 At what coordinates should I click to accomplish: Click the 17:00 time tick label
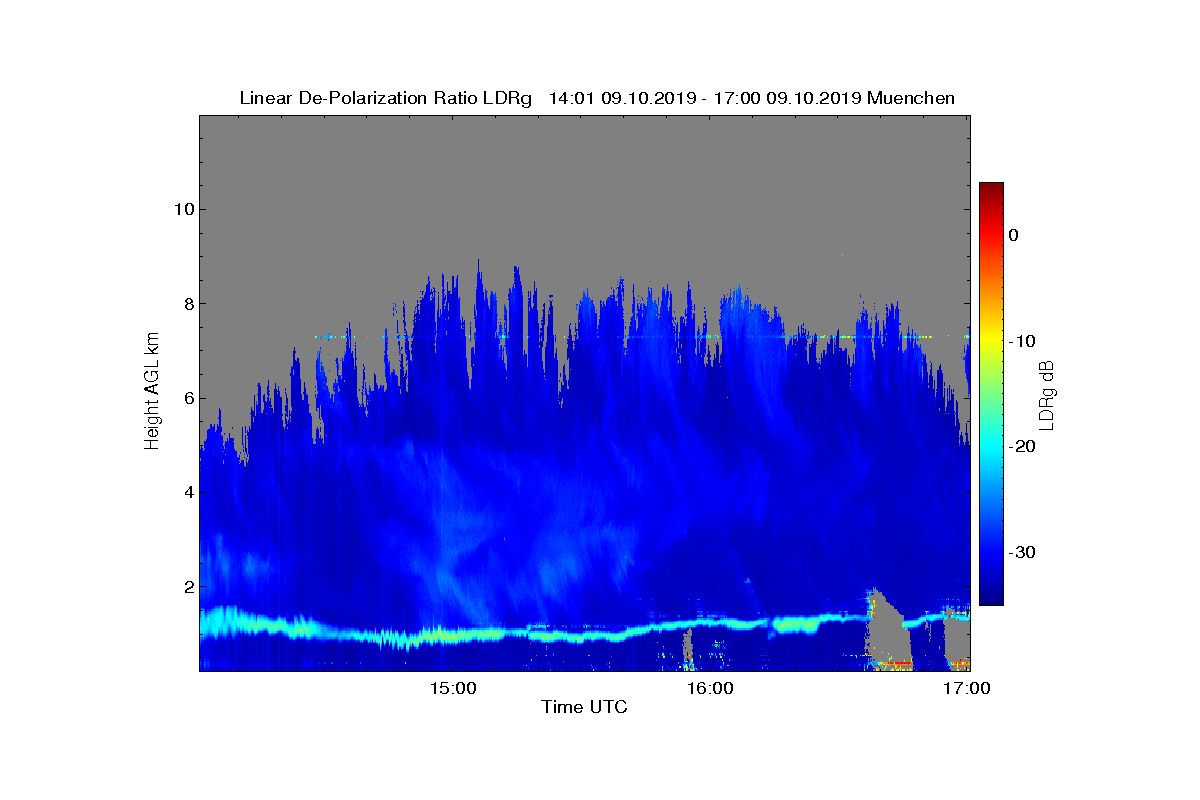point(967,688)
